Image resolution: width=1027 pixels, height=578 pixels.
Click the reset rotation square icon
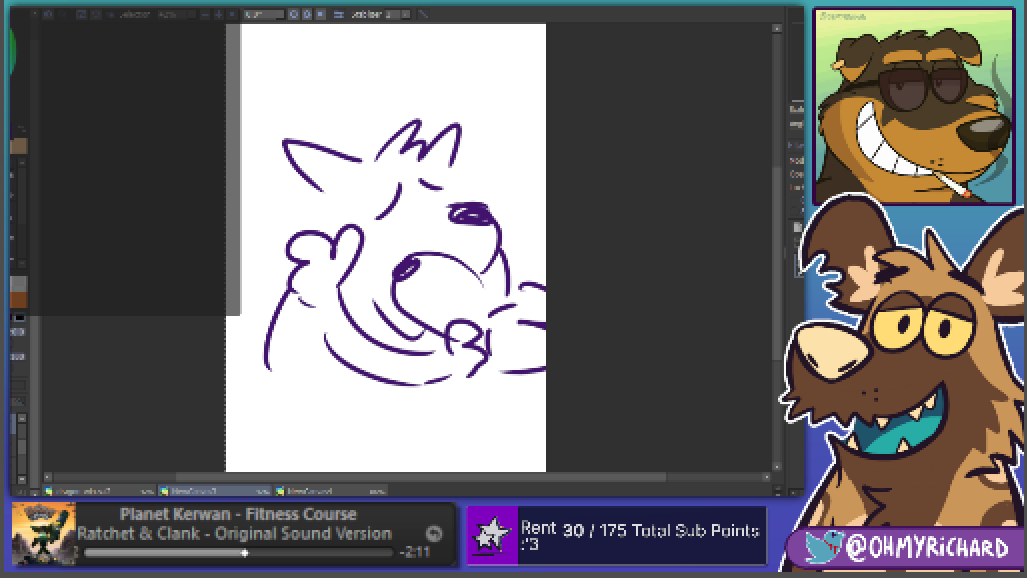click(x=320, y=15)
